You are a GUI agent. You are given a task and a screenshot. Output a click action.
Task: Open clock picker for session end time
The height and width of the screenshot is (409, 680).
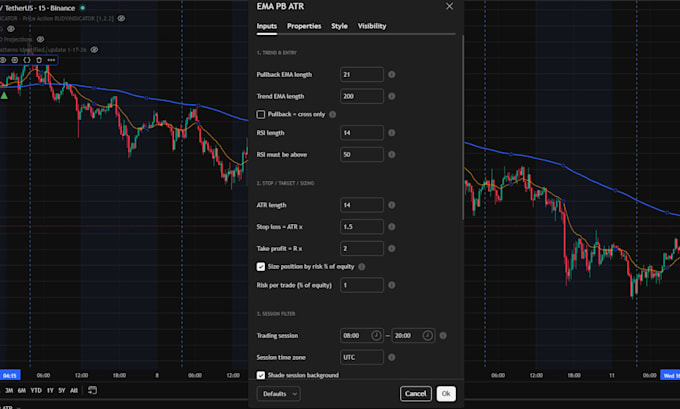pyautogui.click(x=428, y=335)
